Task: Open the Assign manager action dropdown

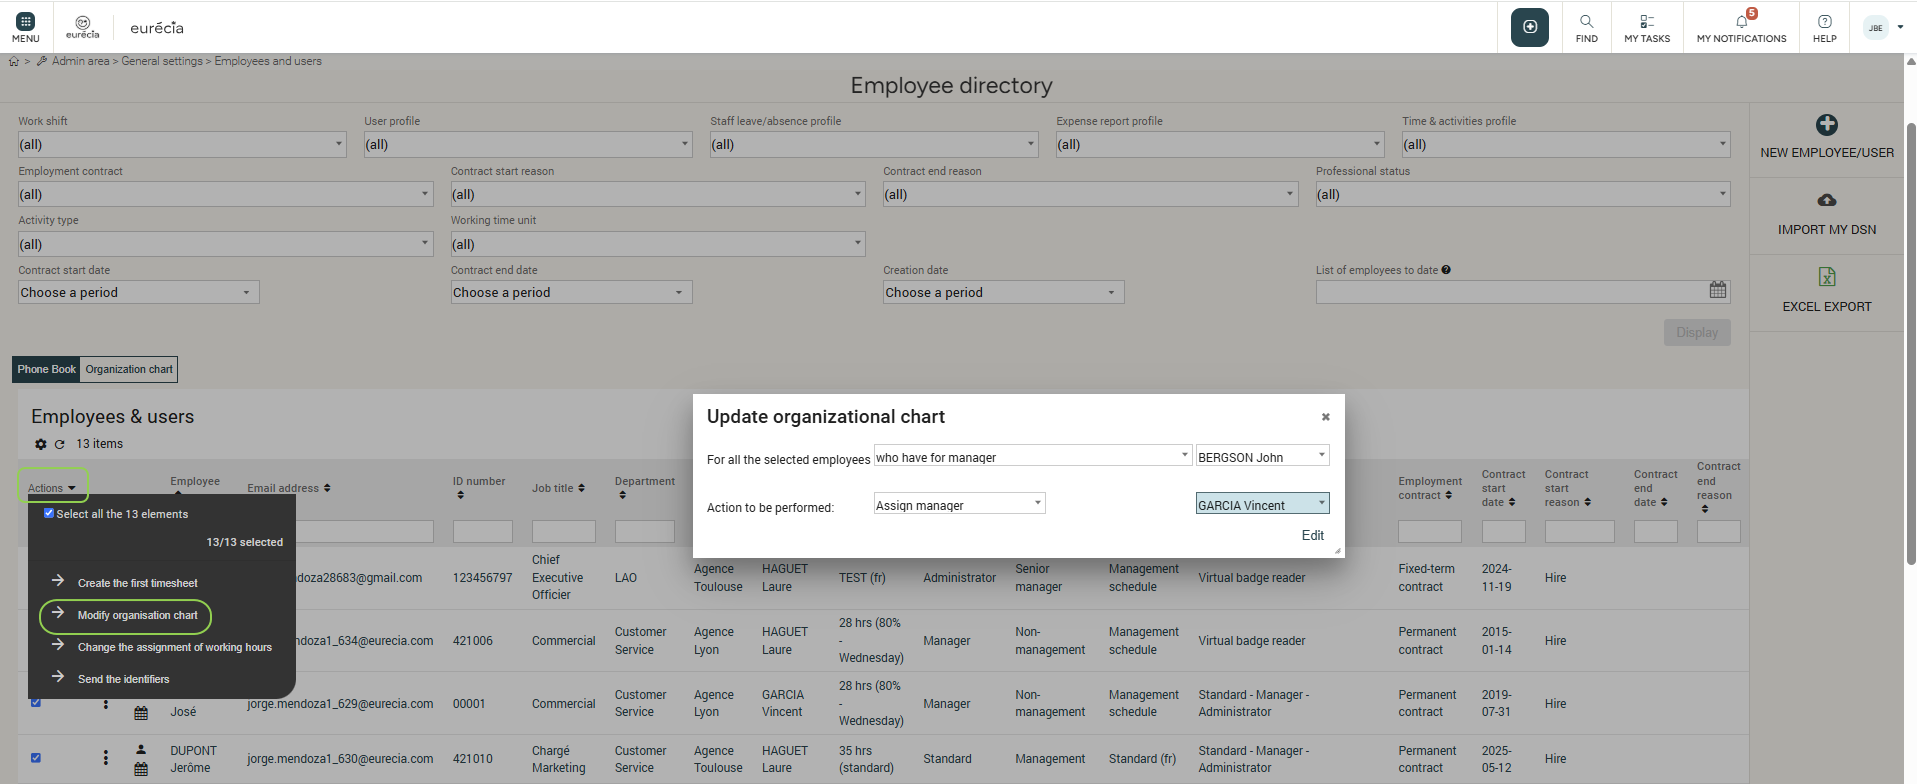Action: pos(959,504)
